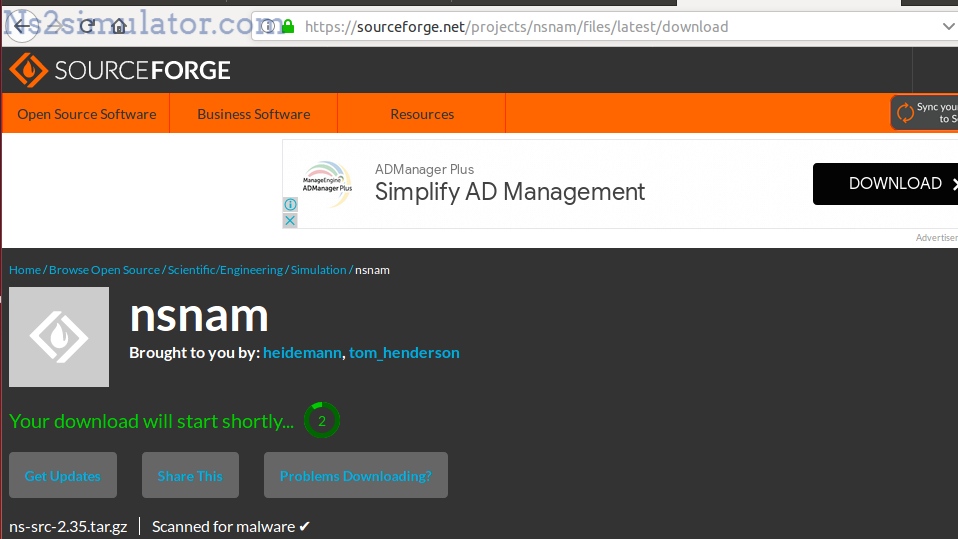Click the green padlock security icon
Screen dimensions: 958x539
tap(288, 26)
